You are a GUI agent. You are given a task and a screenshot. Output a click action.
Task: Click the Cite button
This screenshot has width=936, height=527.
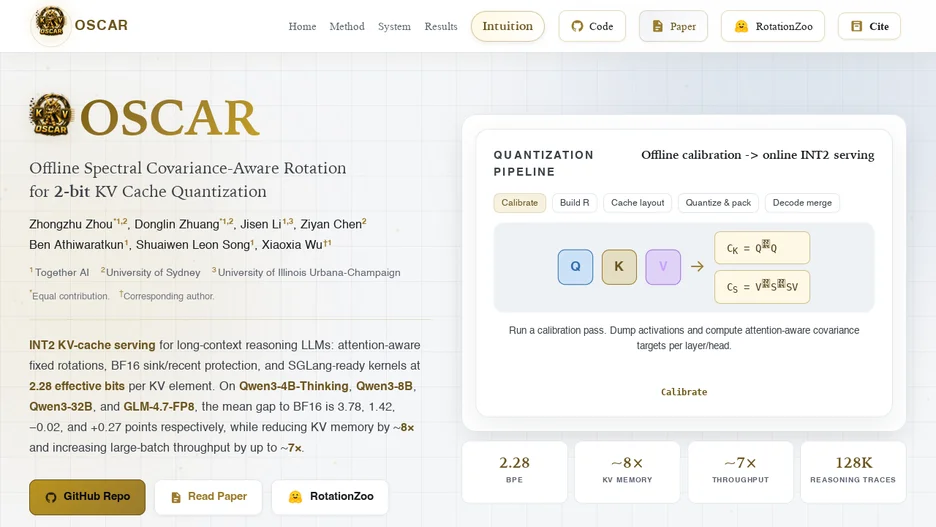point(869,26)
